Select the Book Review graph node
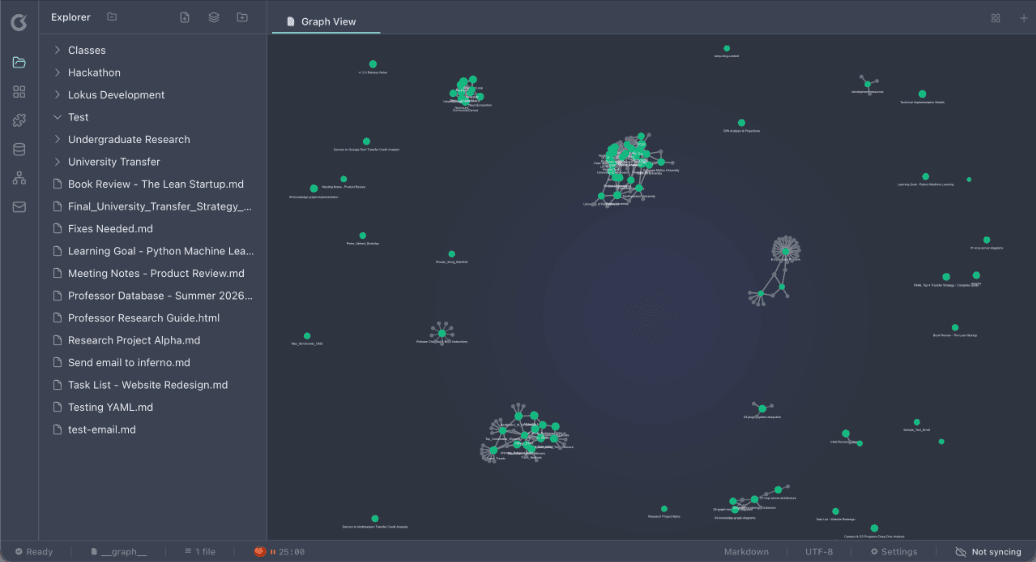 tap(955, 328)
